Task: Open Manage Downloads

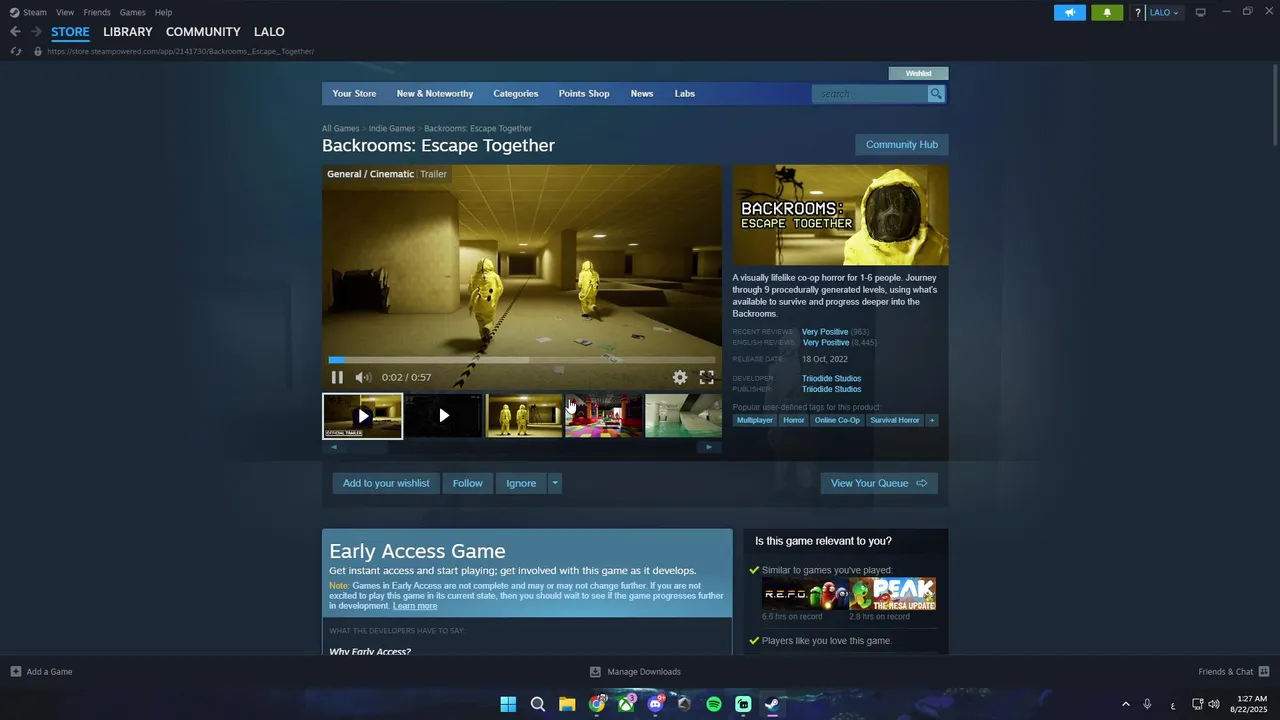Action: pos(635,672)
